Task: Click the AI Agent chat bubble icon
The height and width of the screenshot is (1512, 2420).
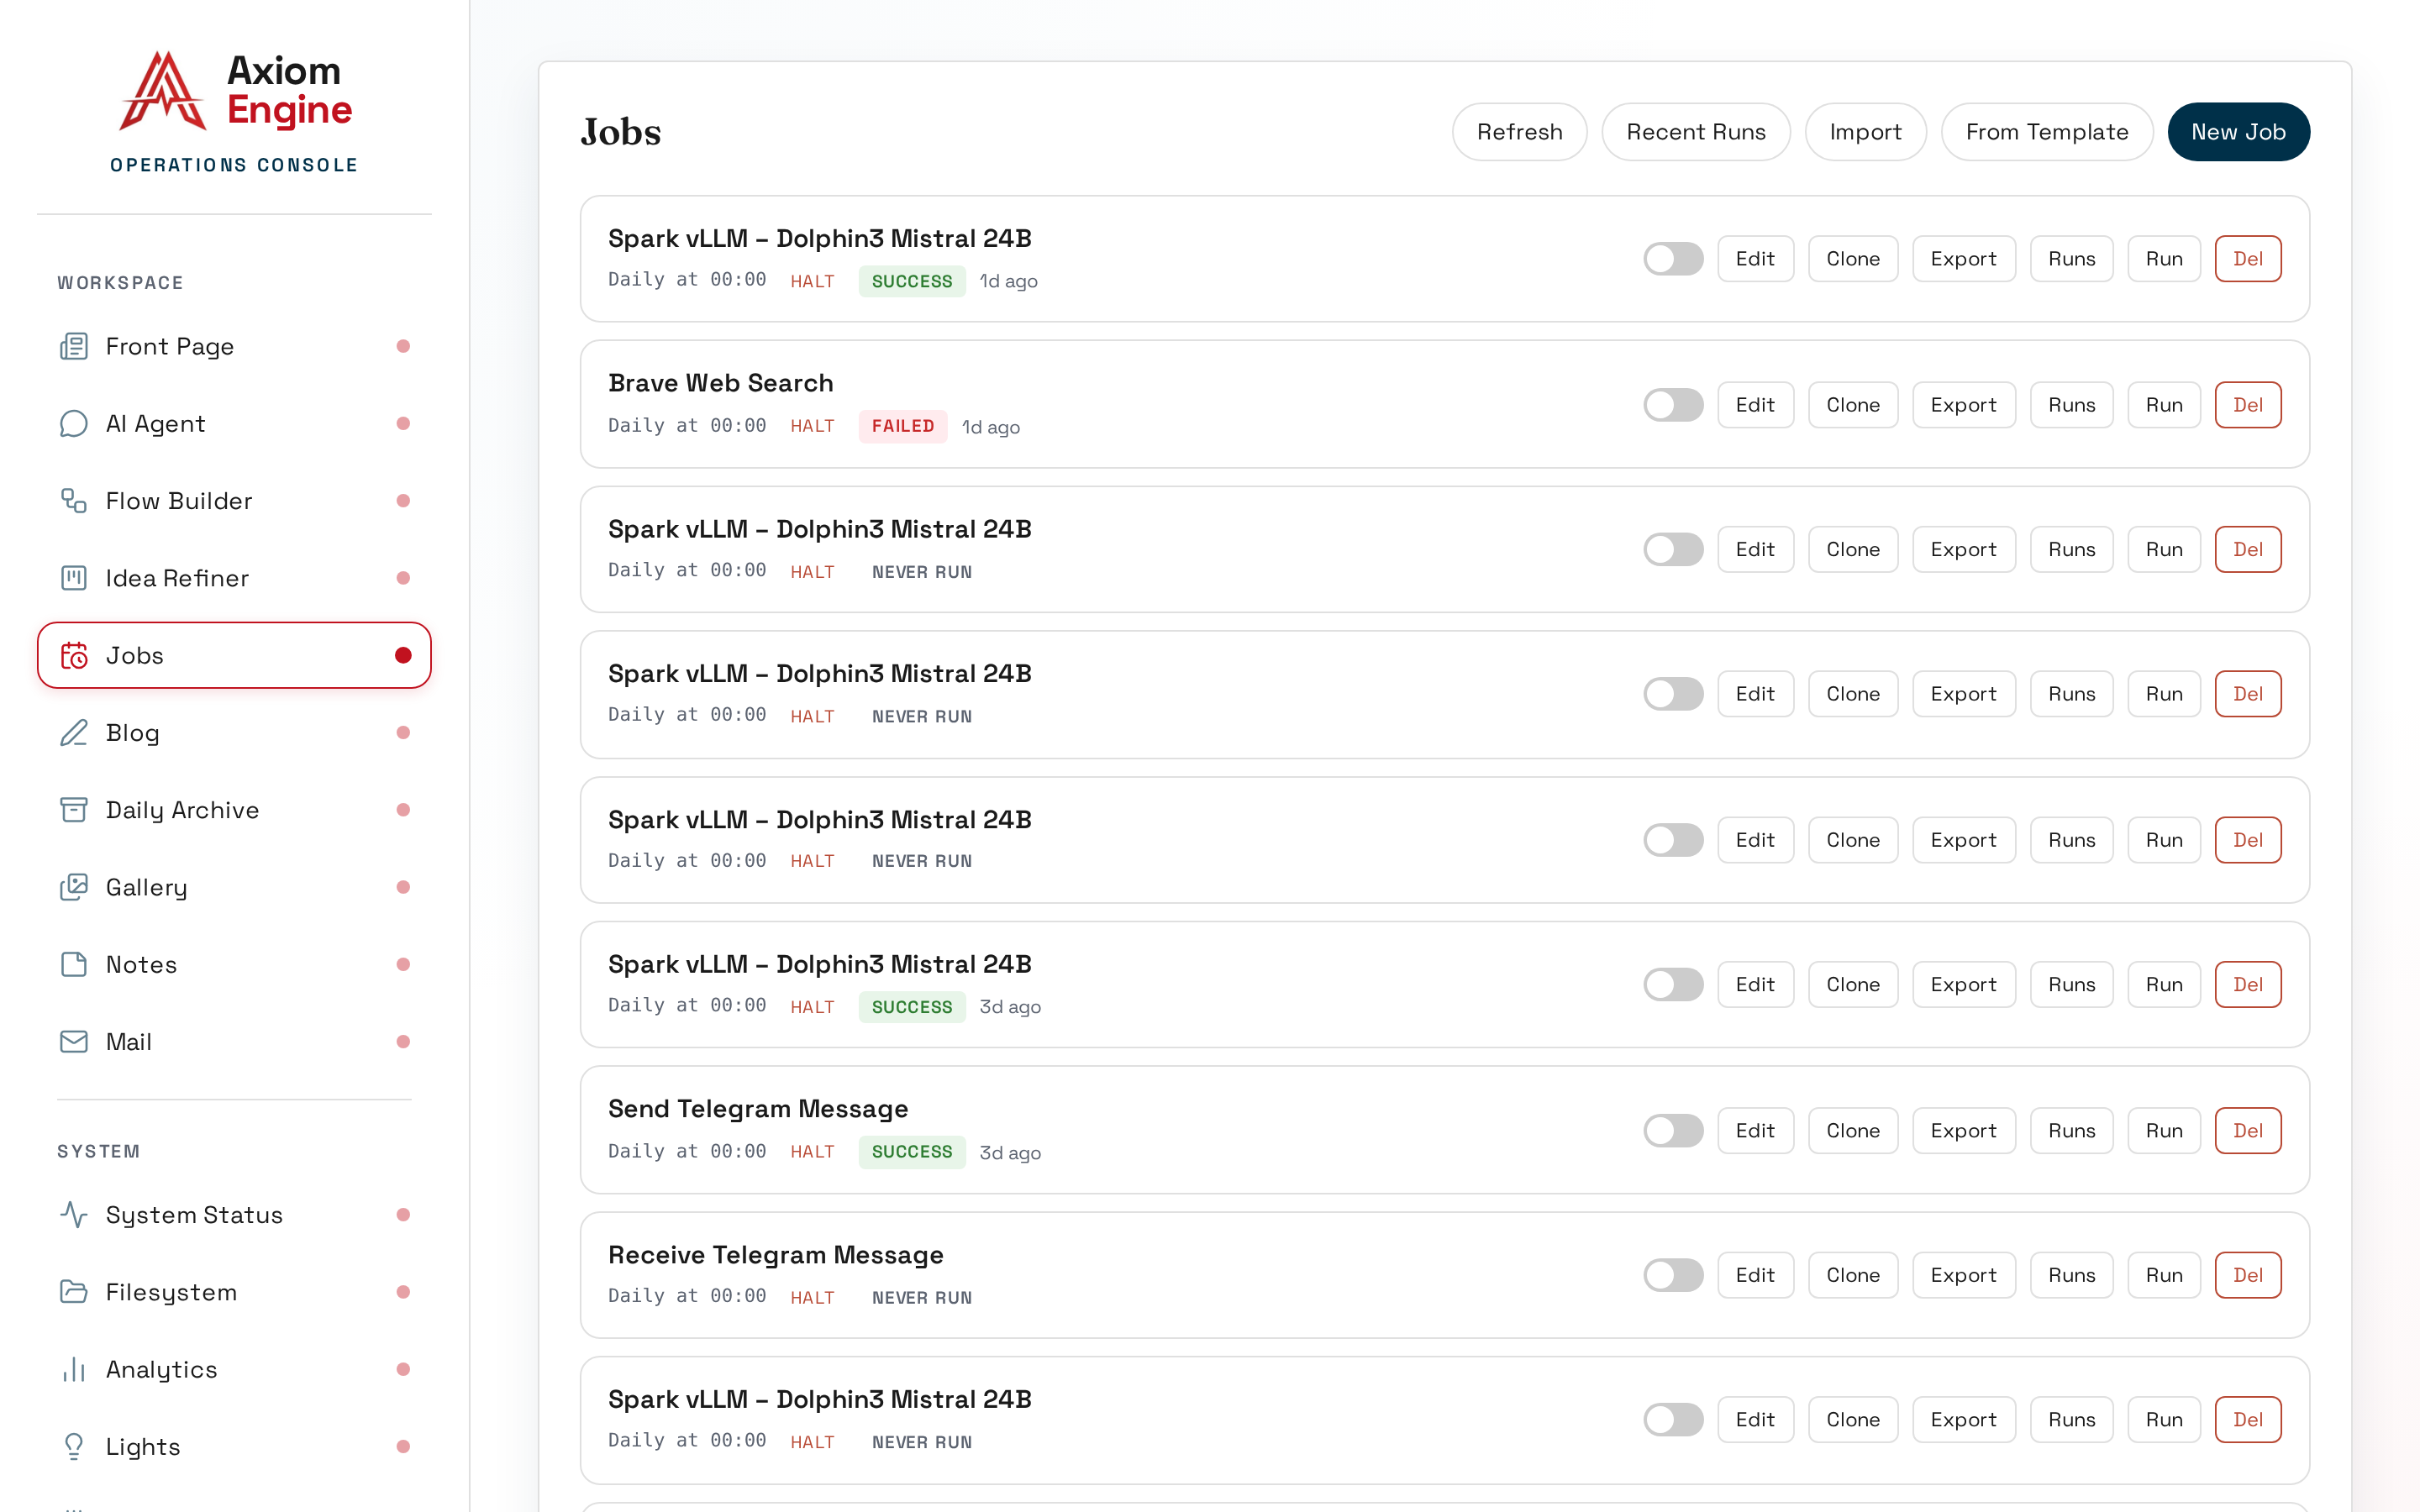Action: (x=74, y=424)
